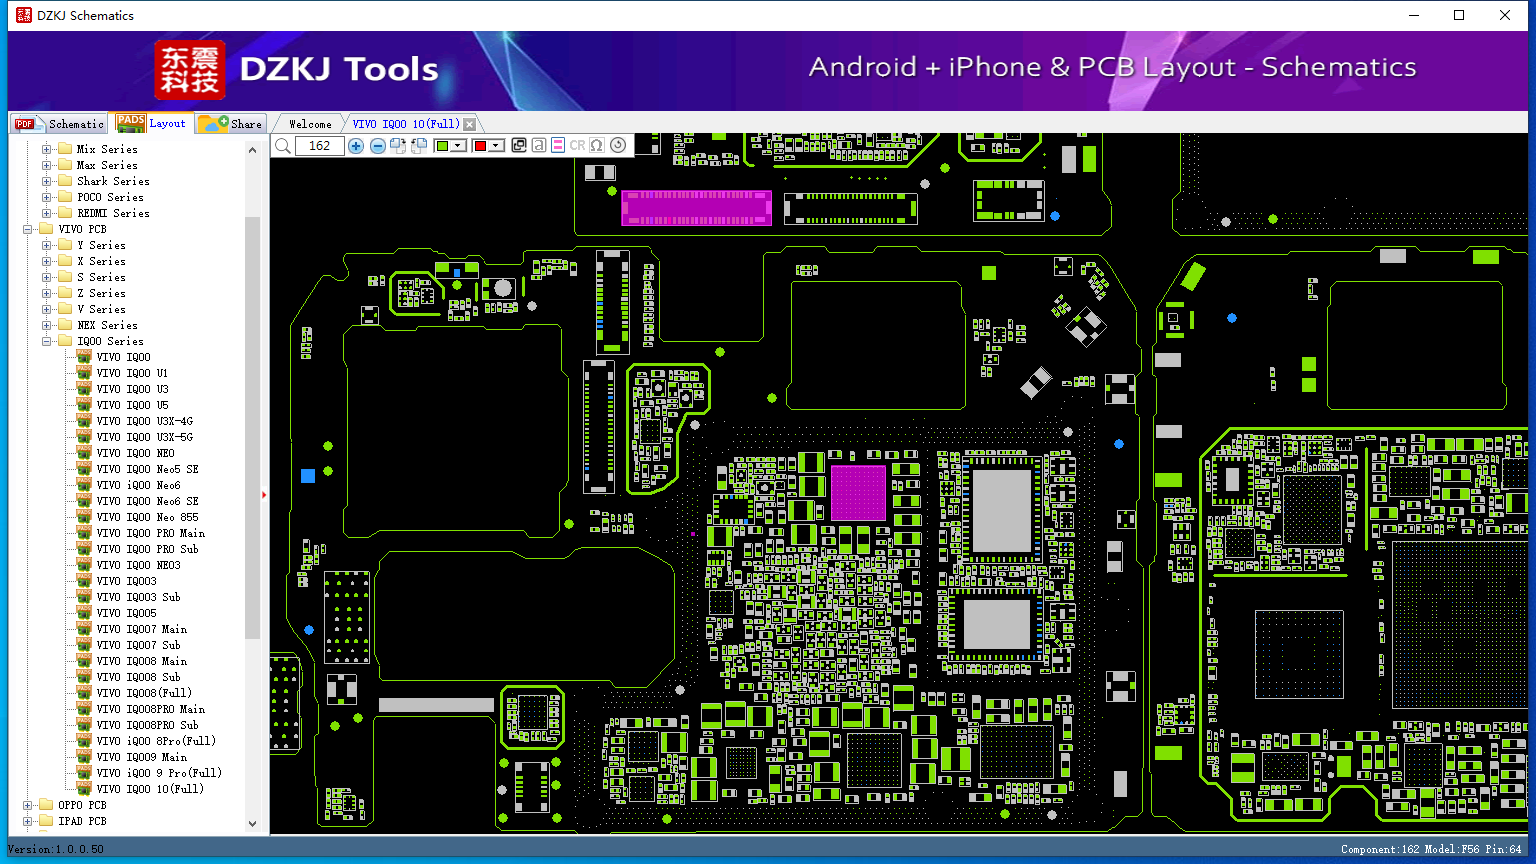Click the magenta highlighted connector on the PCB

(696, 207)
